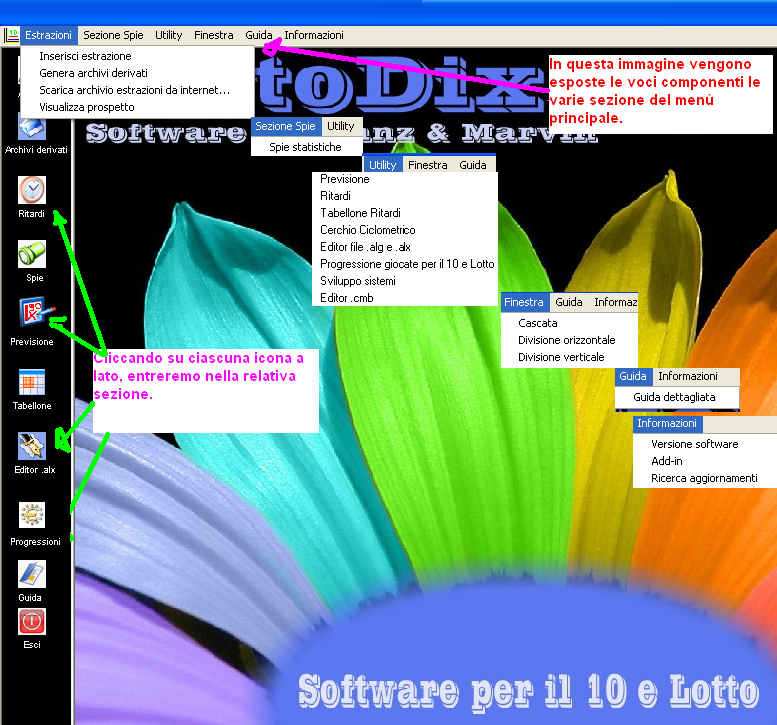The image size is (777, 725).
Task: Select Scarica archivio estrazioni da internet
Action: point(134,90)
